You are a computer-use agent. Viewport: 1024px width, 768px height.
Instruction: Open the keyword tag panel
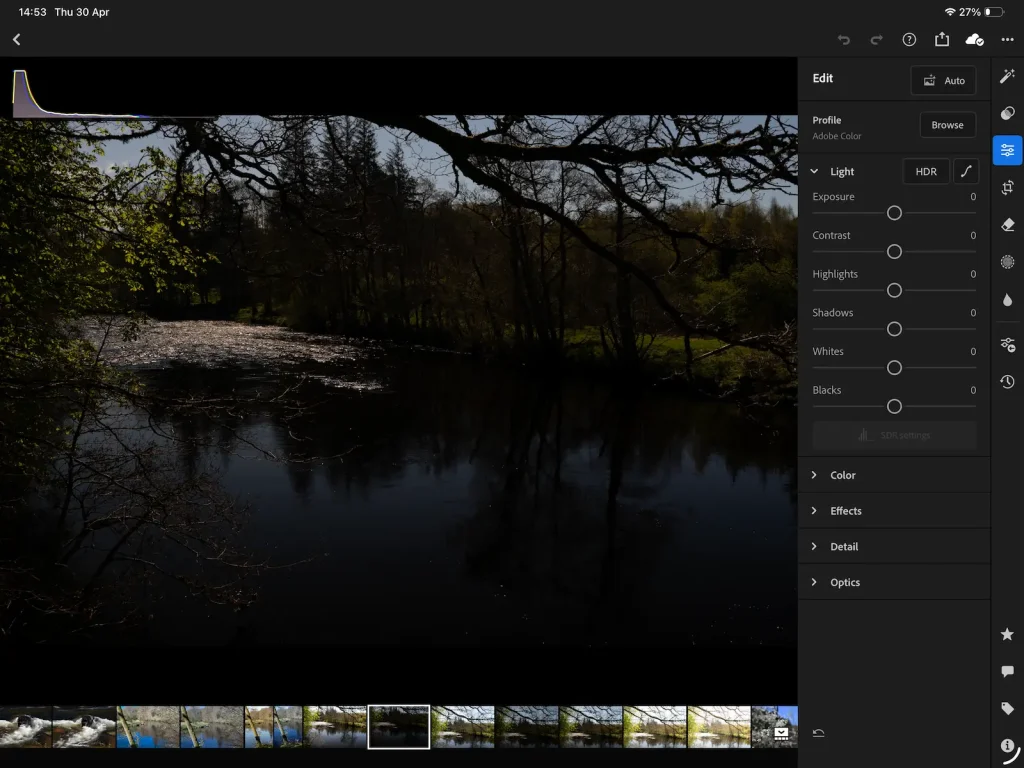point(1008,707)
